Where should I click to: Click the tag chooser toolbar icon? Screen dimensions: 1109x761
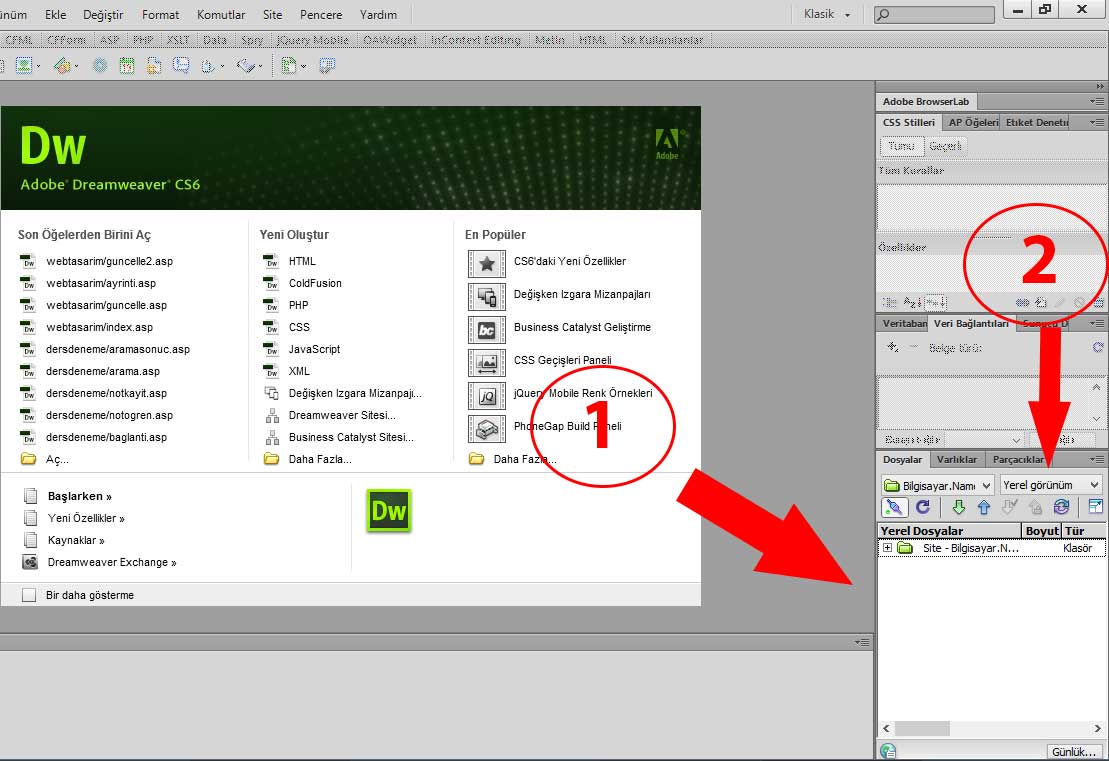(326, 66)
